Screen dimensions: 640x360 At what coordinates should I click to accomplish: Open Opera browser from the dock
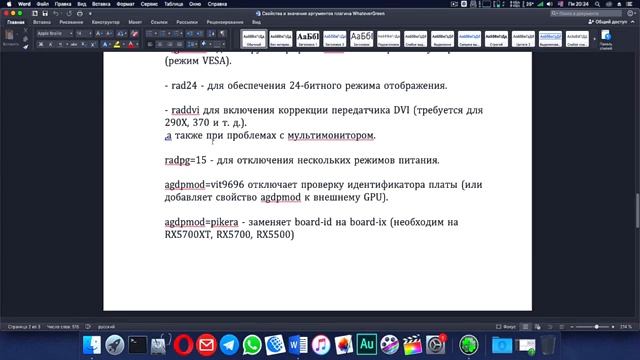point(183,345)
